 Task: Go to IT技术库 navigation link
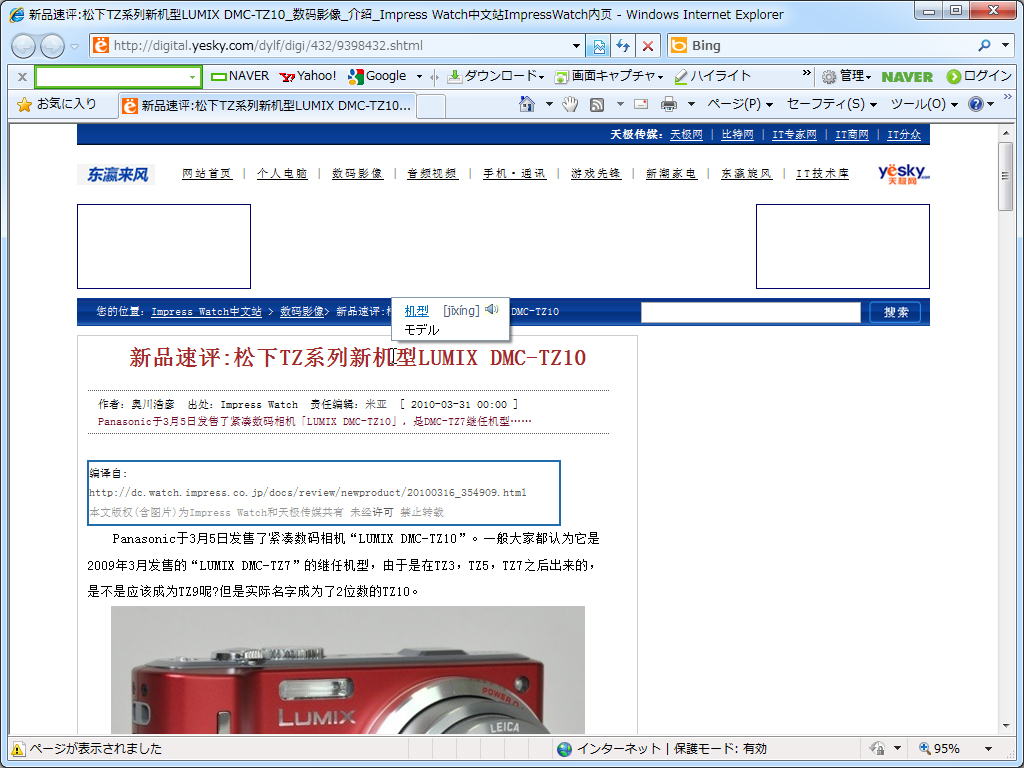pos(822,174)
